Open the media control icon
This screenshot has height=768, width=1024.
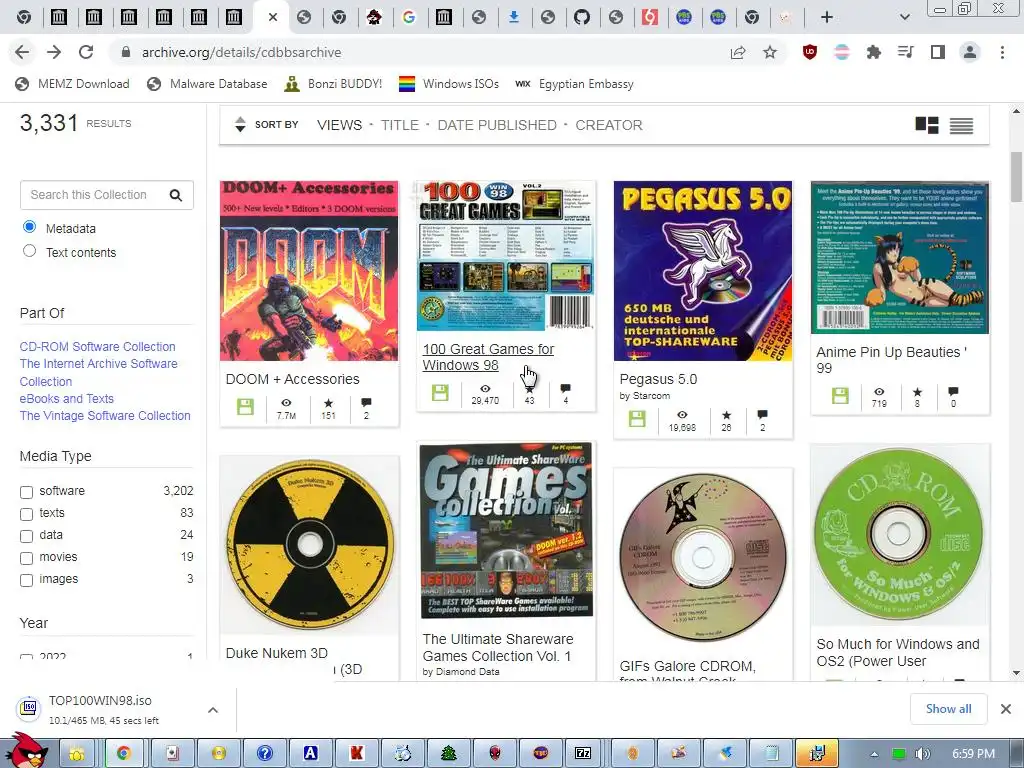[x=905, y=52]
